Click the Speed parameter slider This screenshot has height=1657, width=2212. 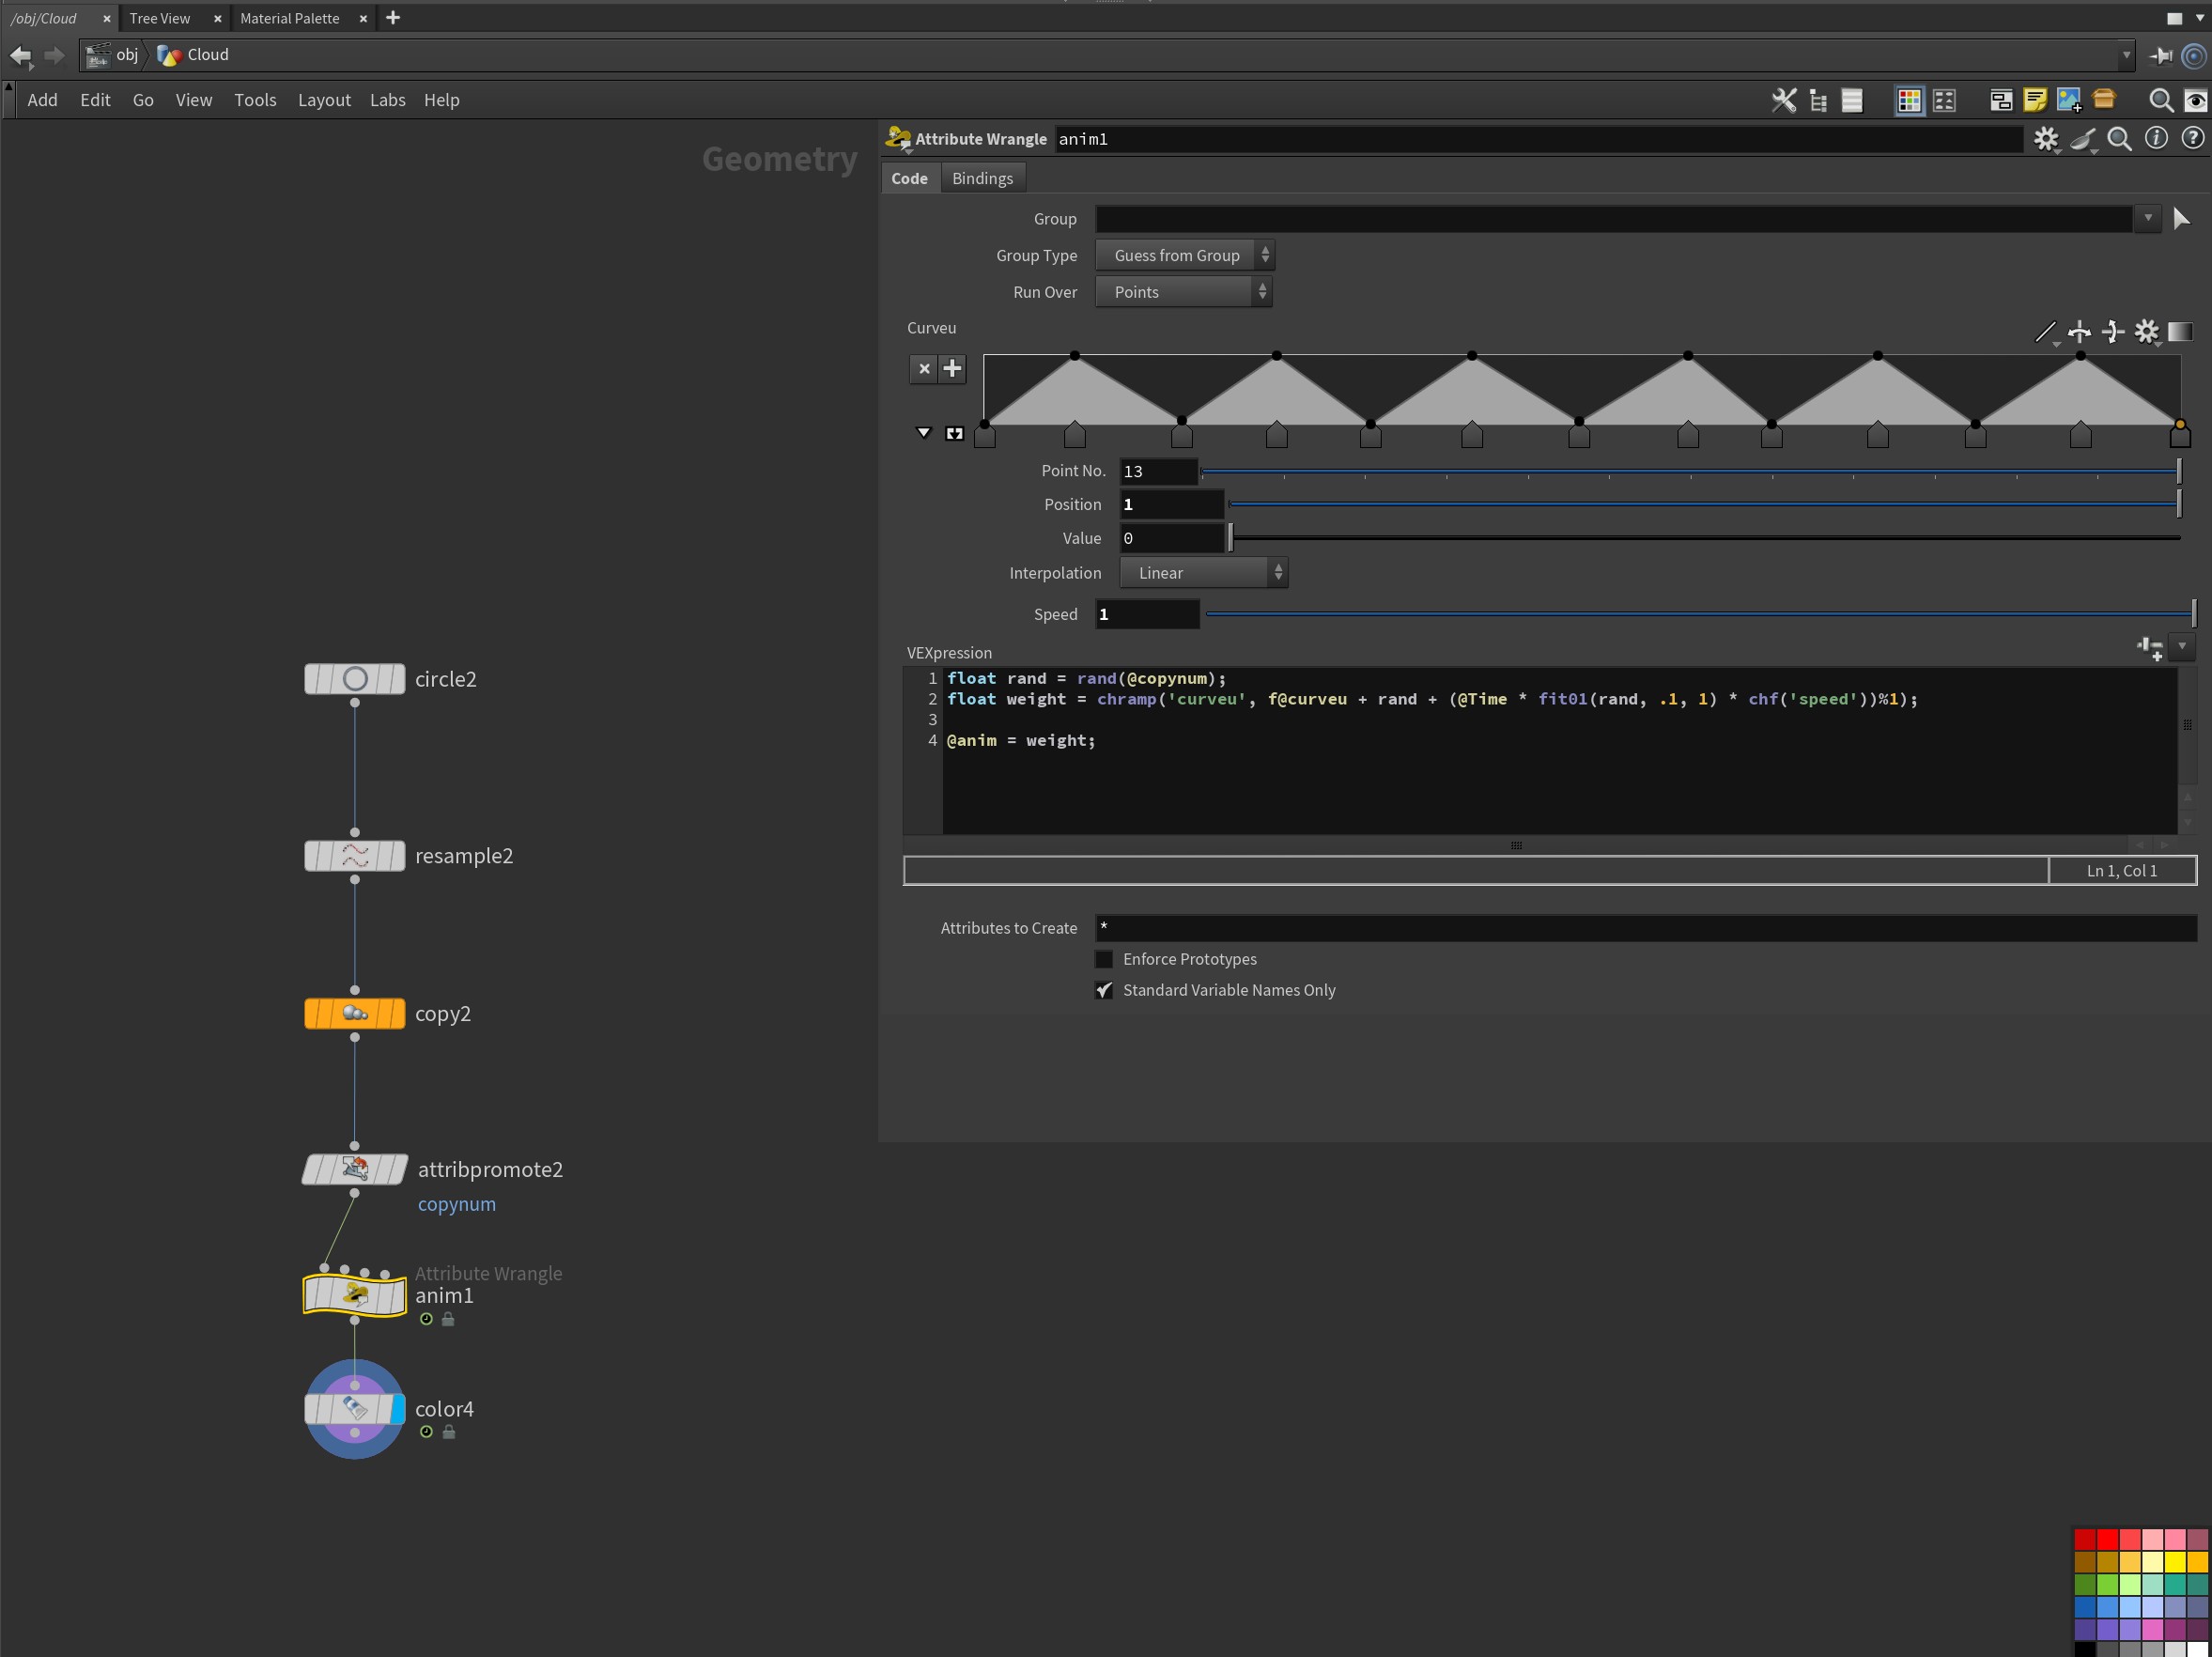coord(1699,614)
